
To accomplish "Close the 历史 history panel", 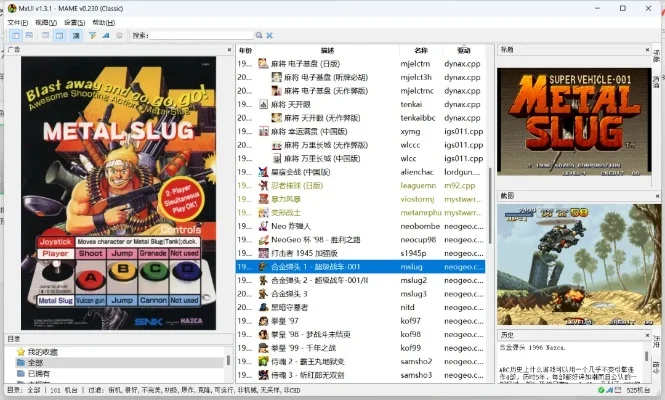I will coord(647,335).
